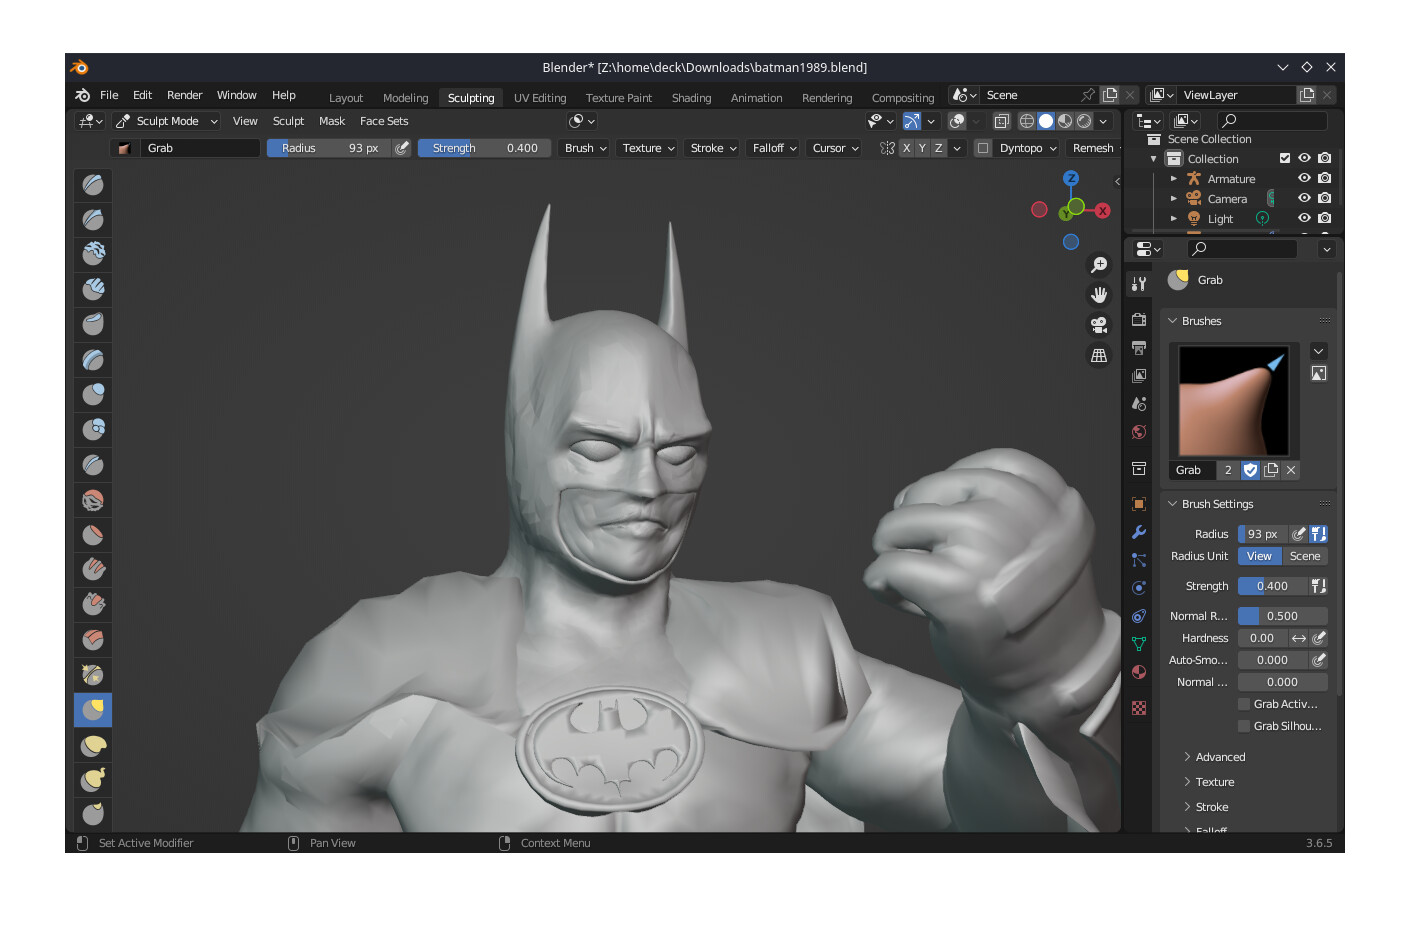Select the Blob brush tool
This screenshot has height=930, width=1410.
93,429
